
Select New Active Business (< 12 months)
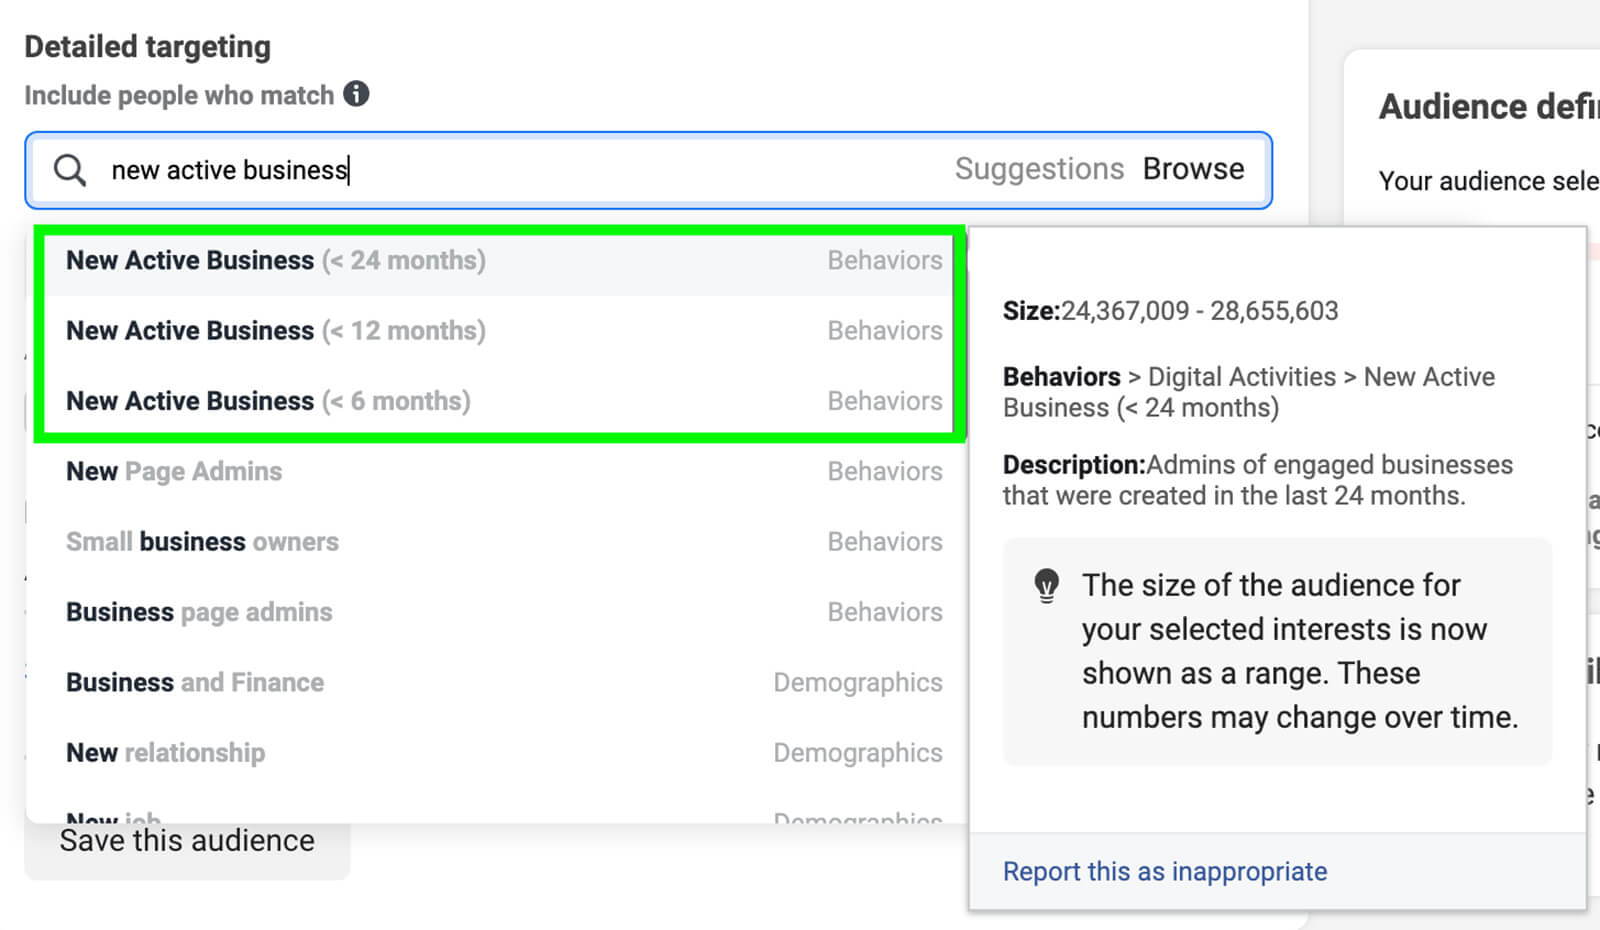[x=276, y=331]
